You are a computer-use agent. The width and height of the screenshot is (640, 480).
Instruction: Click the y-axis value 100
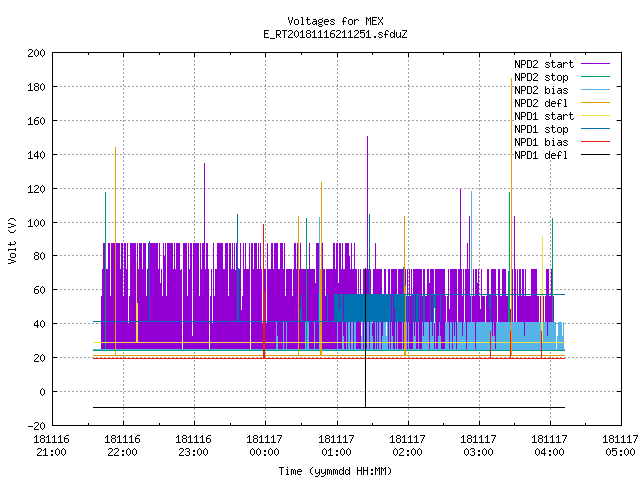pos(36,222)
